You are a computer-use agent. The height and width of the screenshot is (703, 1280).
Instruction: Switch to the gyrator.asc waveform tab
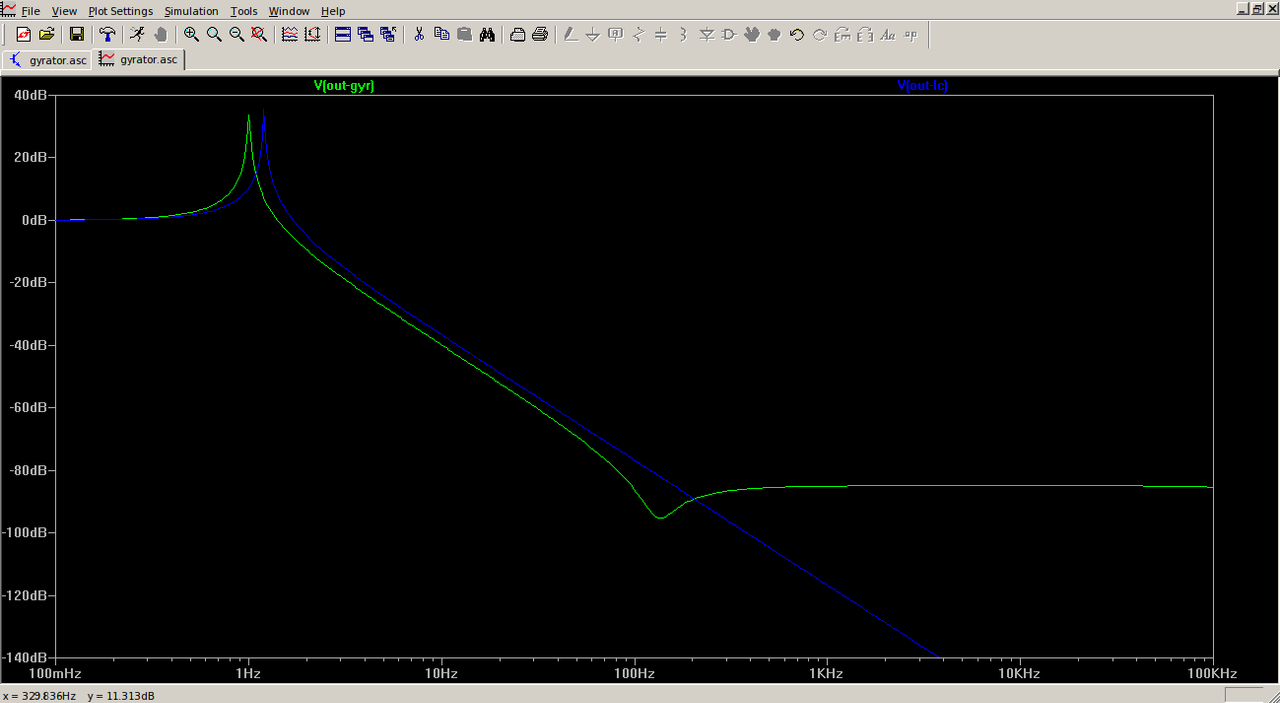tap(140, 59)
